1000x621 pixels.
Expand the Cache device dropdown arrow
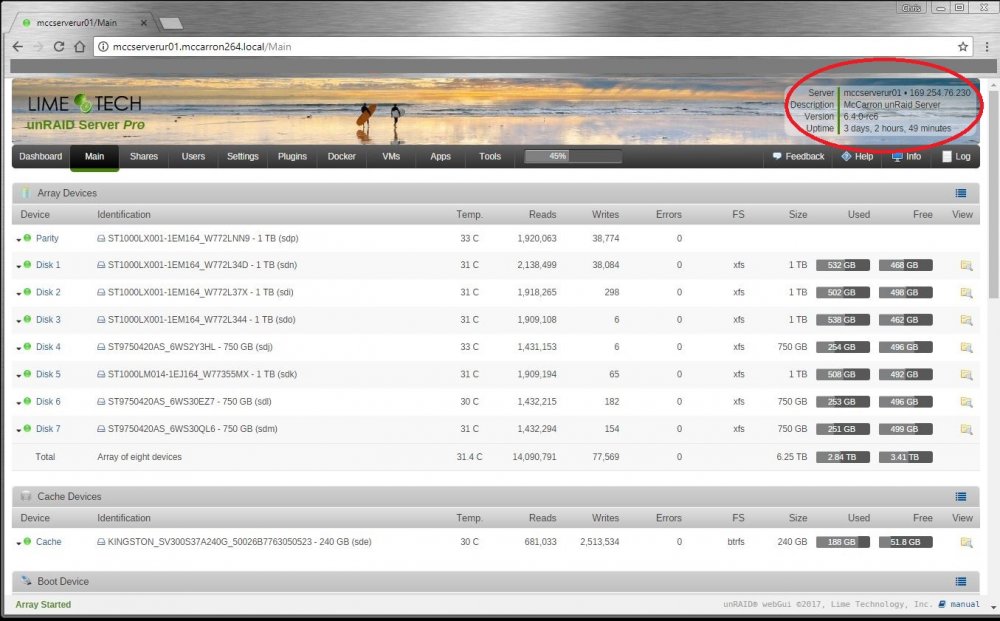(18, 544)
